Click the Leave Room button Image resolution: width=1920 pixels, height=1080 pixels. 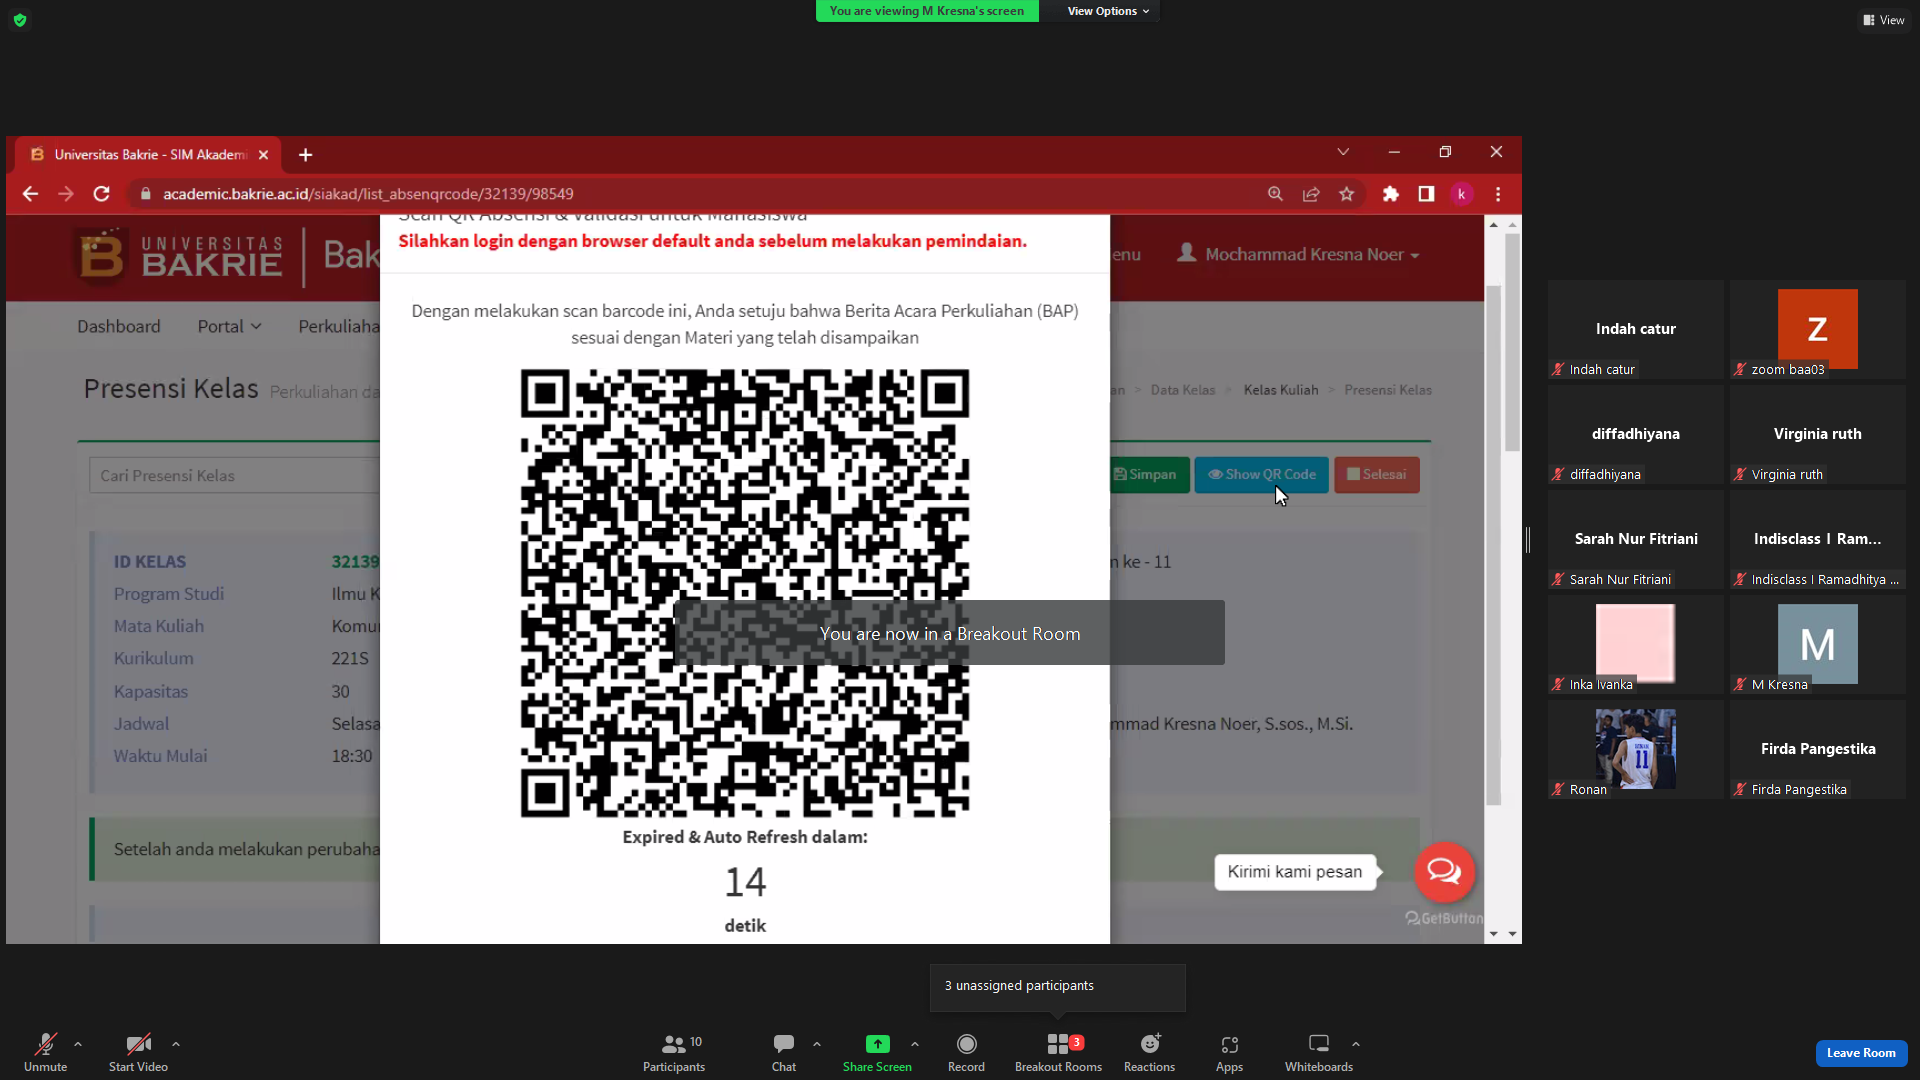(1861, 1053)
